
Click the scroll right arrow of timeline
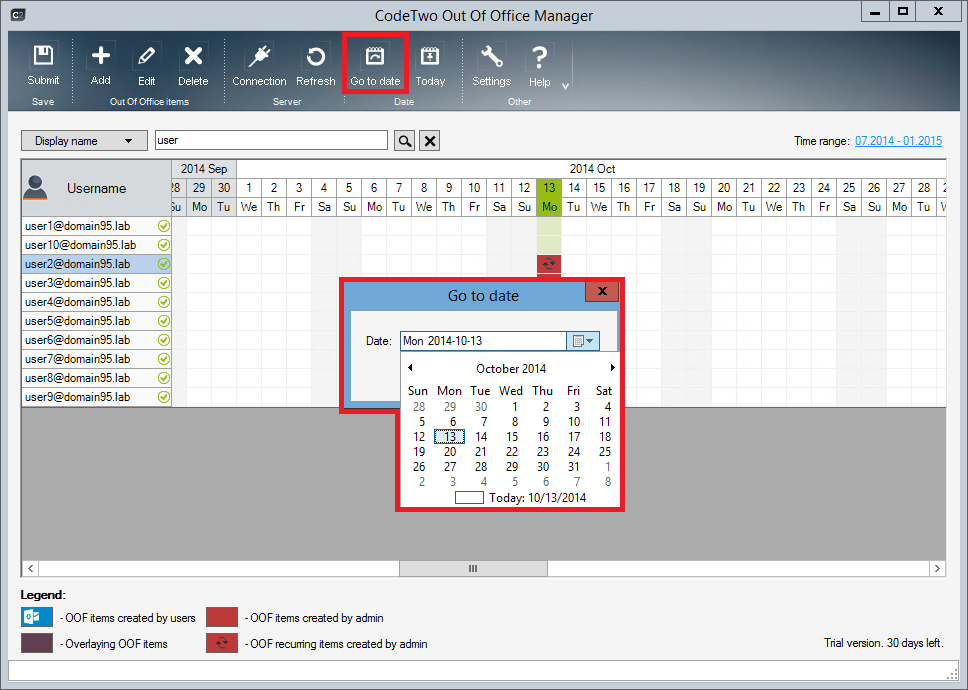[x=937, y=568]
